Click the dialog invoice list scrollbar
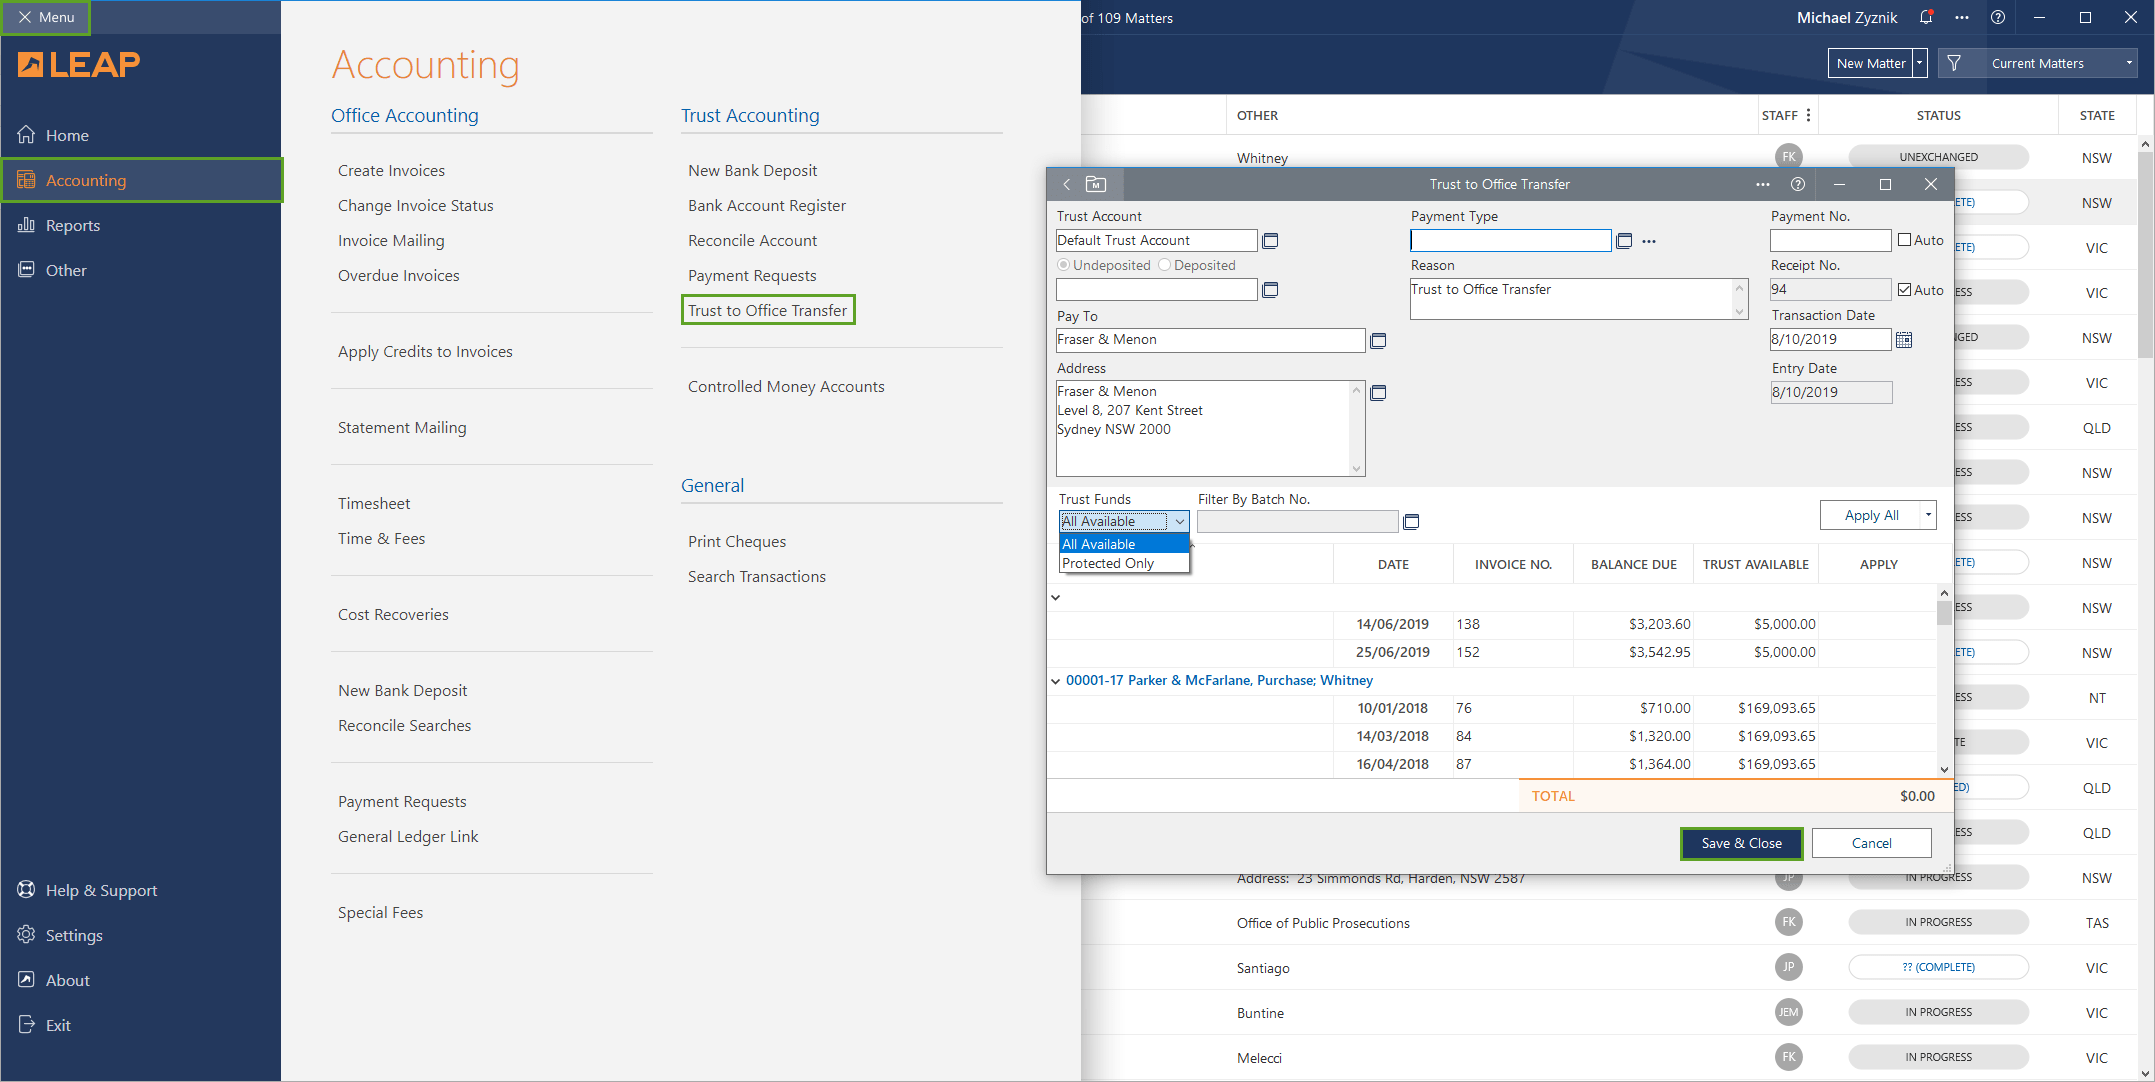2155x1082 pixels. tap(1944, 681)
